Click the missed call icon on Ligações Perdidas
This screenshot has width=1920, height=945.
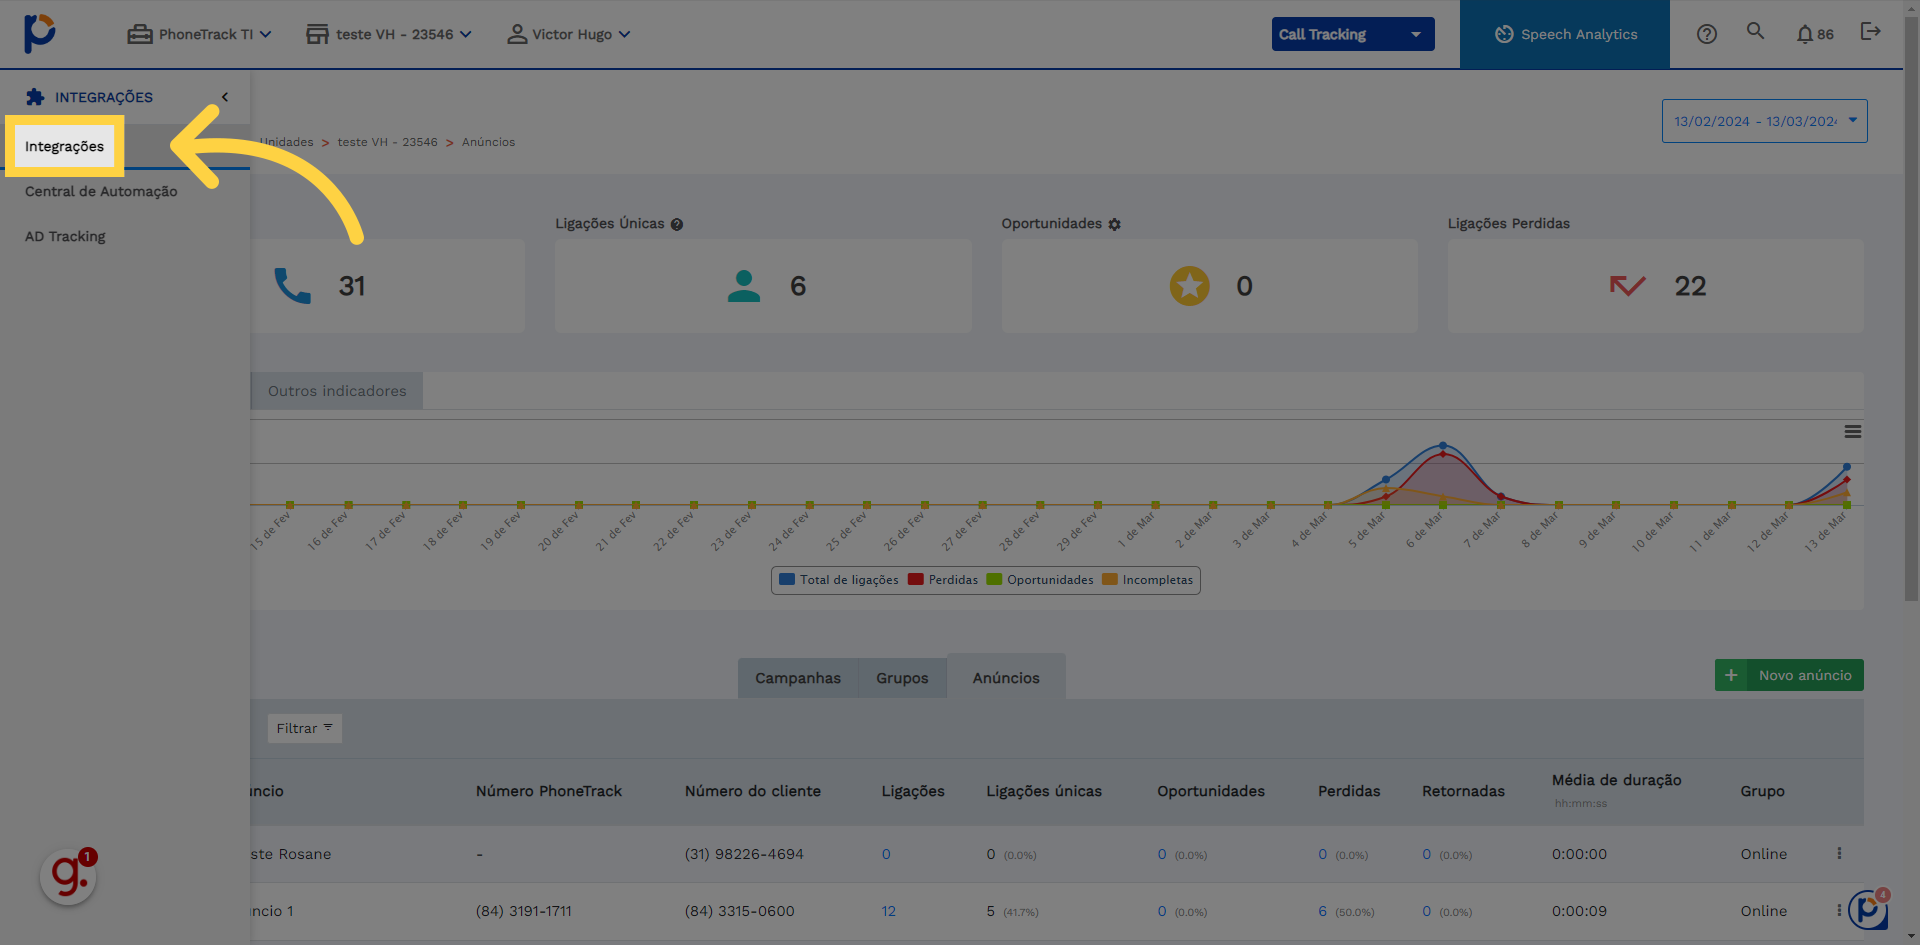[x=1628, y=286]
